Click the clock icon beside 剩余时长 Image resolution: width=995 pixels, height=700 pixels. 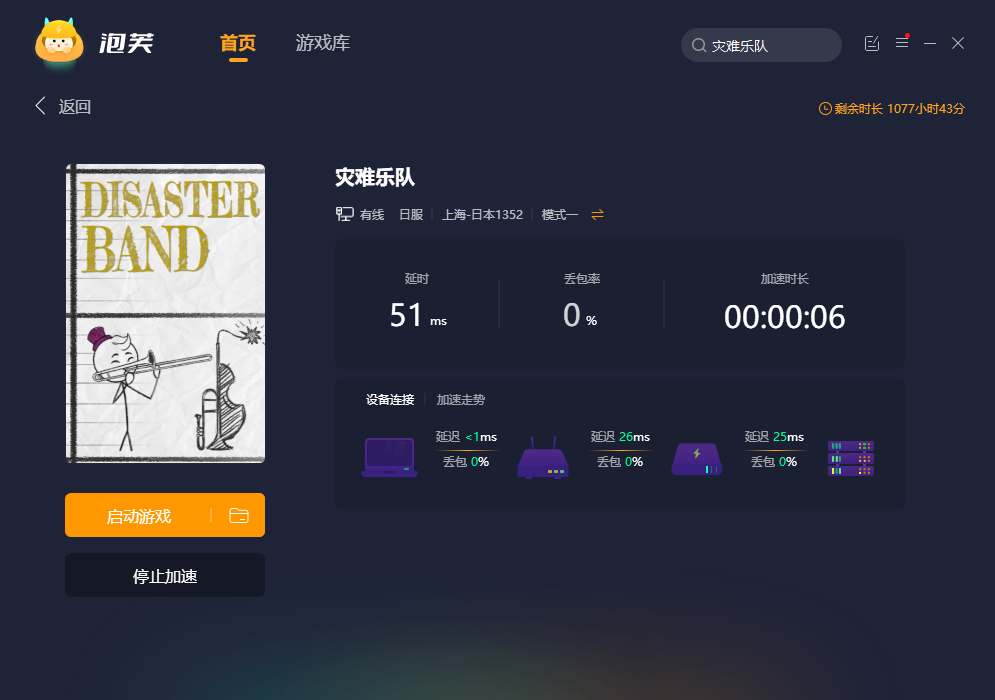click(825, 109)
